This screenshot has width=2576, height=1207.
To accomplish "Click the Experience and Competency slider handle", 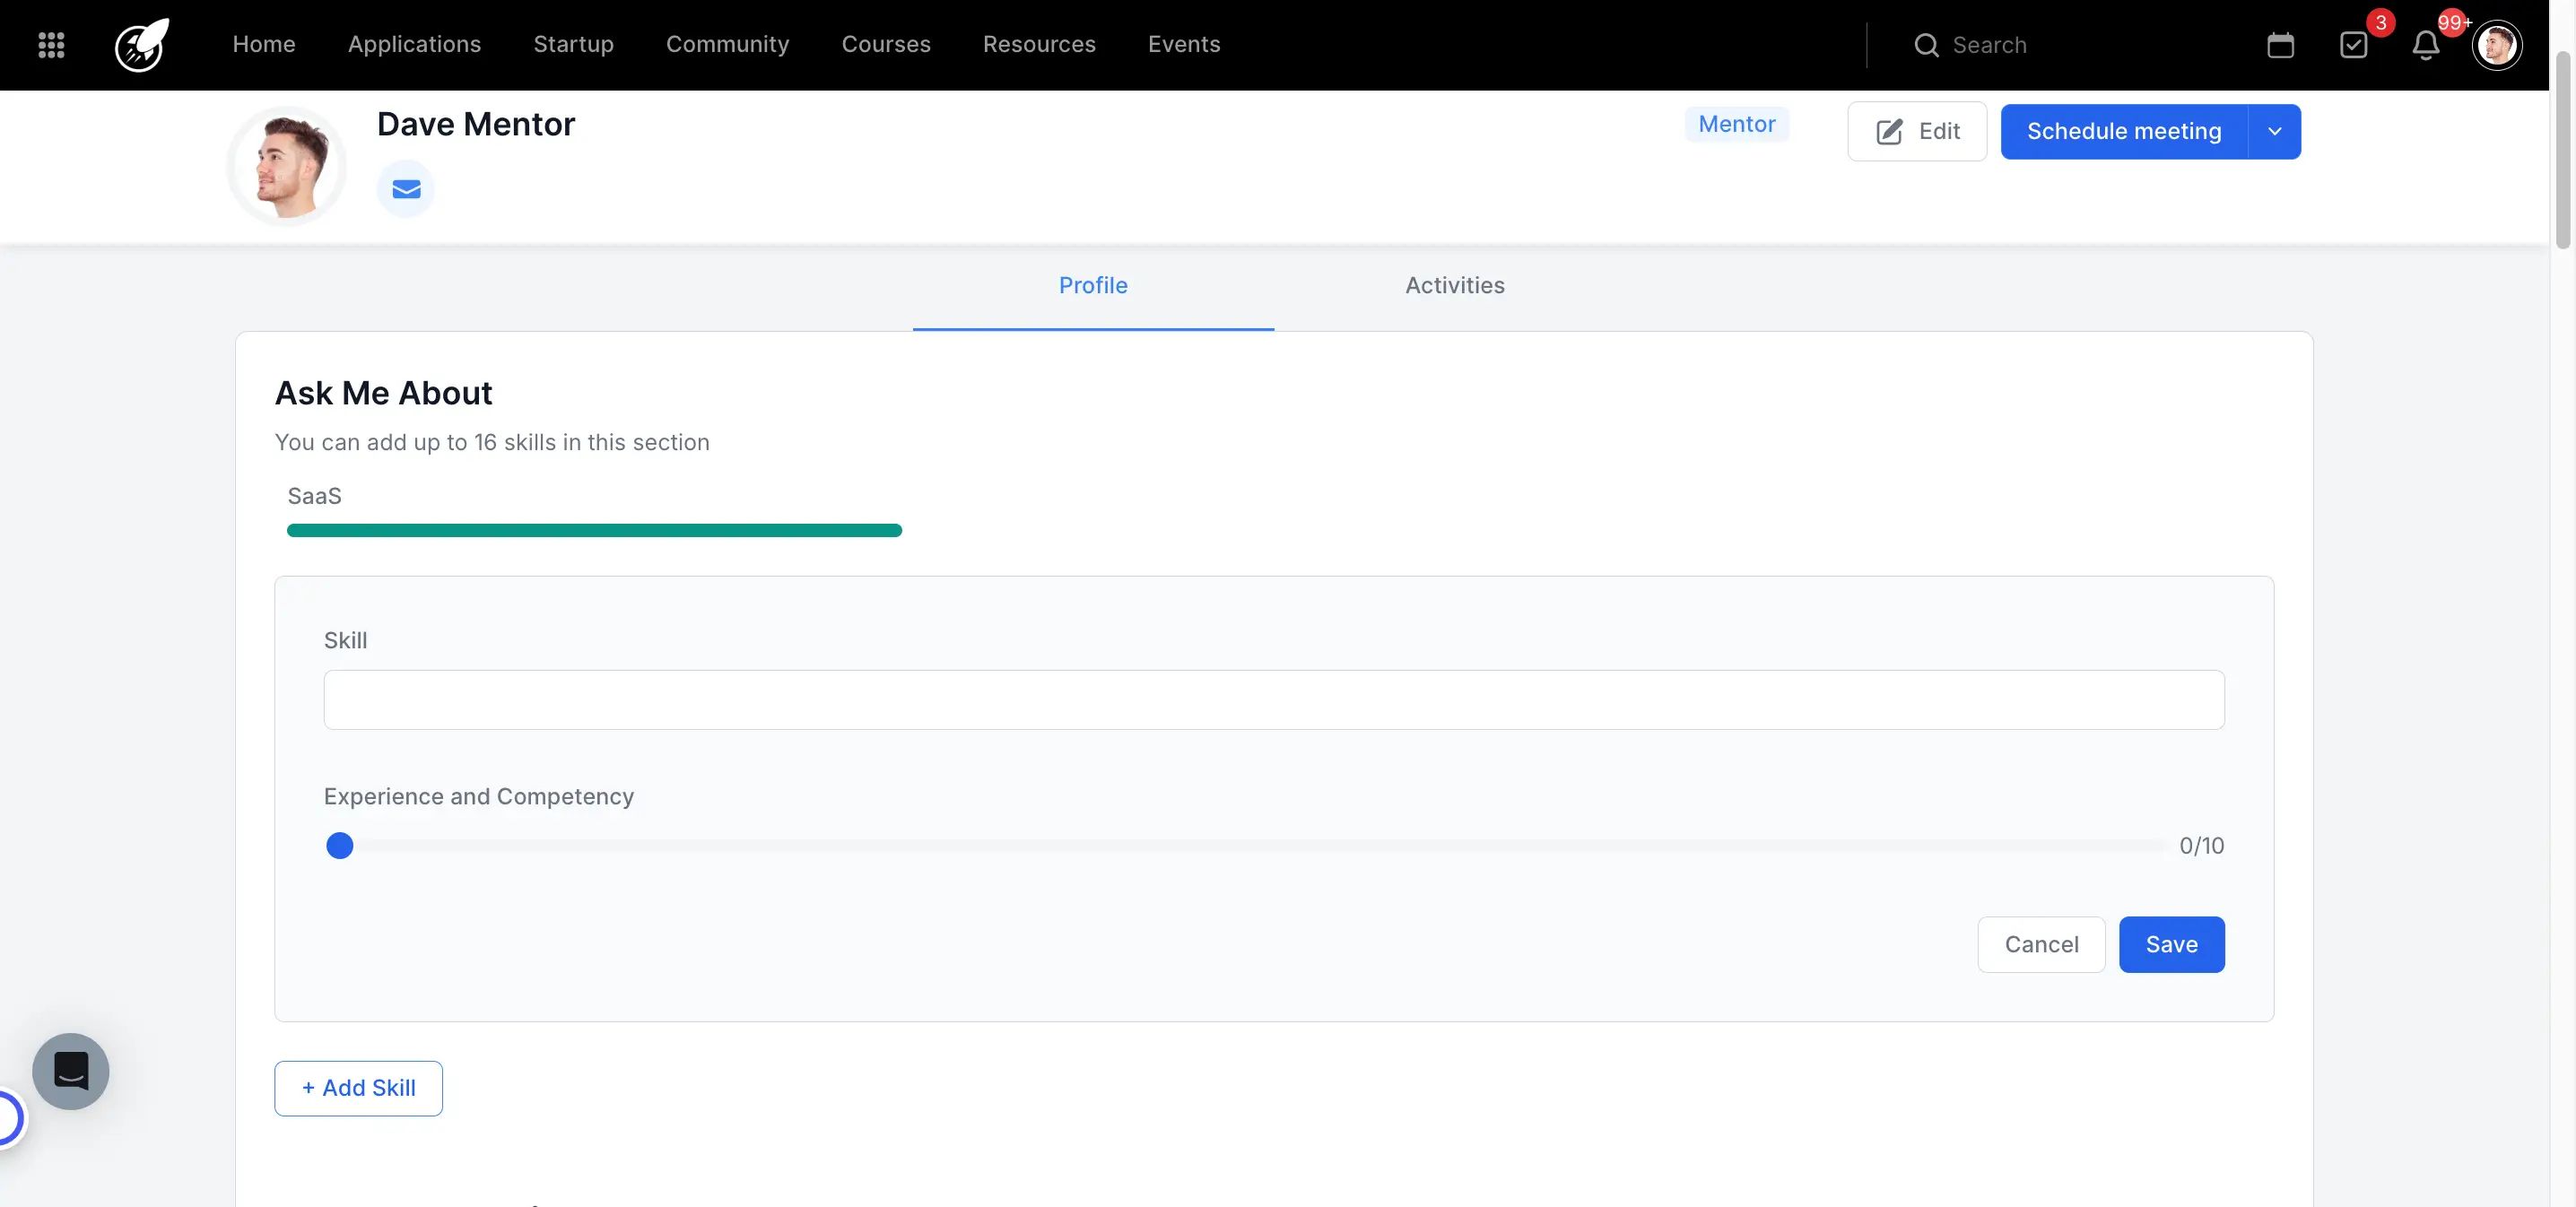I will click(x=340, y=846).
